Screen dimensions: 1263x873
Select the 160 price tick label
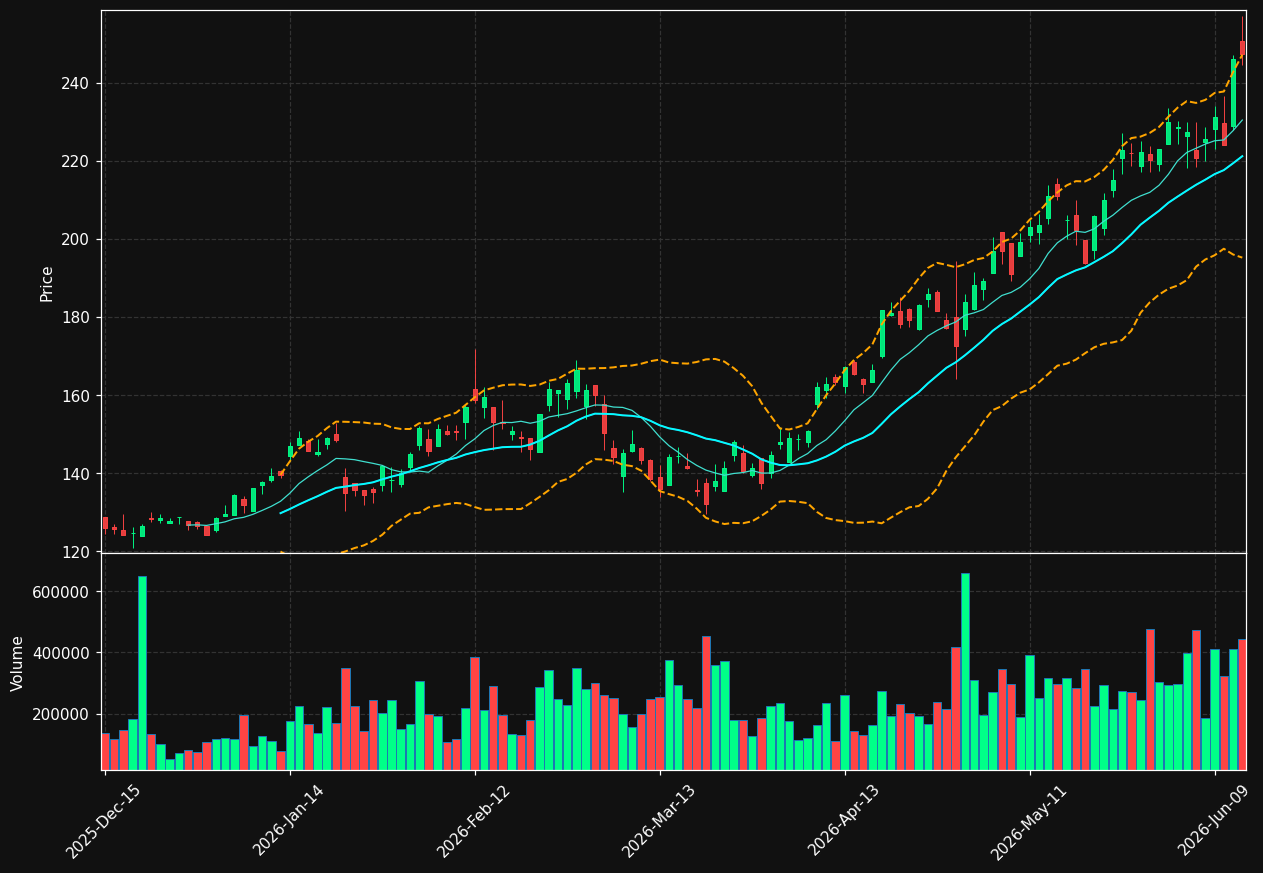[76, 396]
